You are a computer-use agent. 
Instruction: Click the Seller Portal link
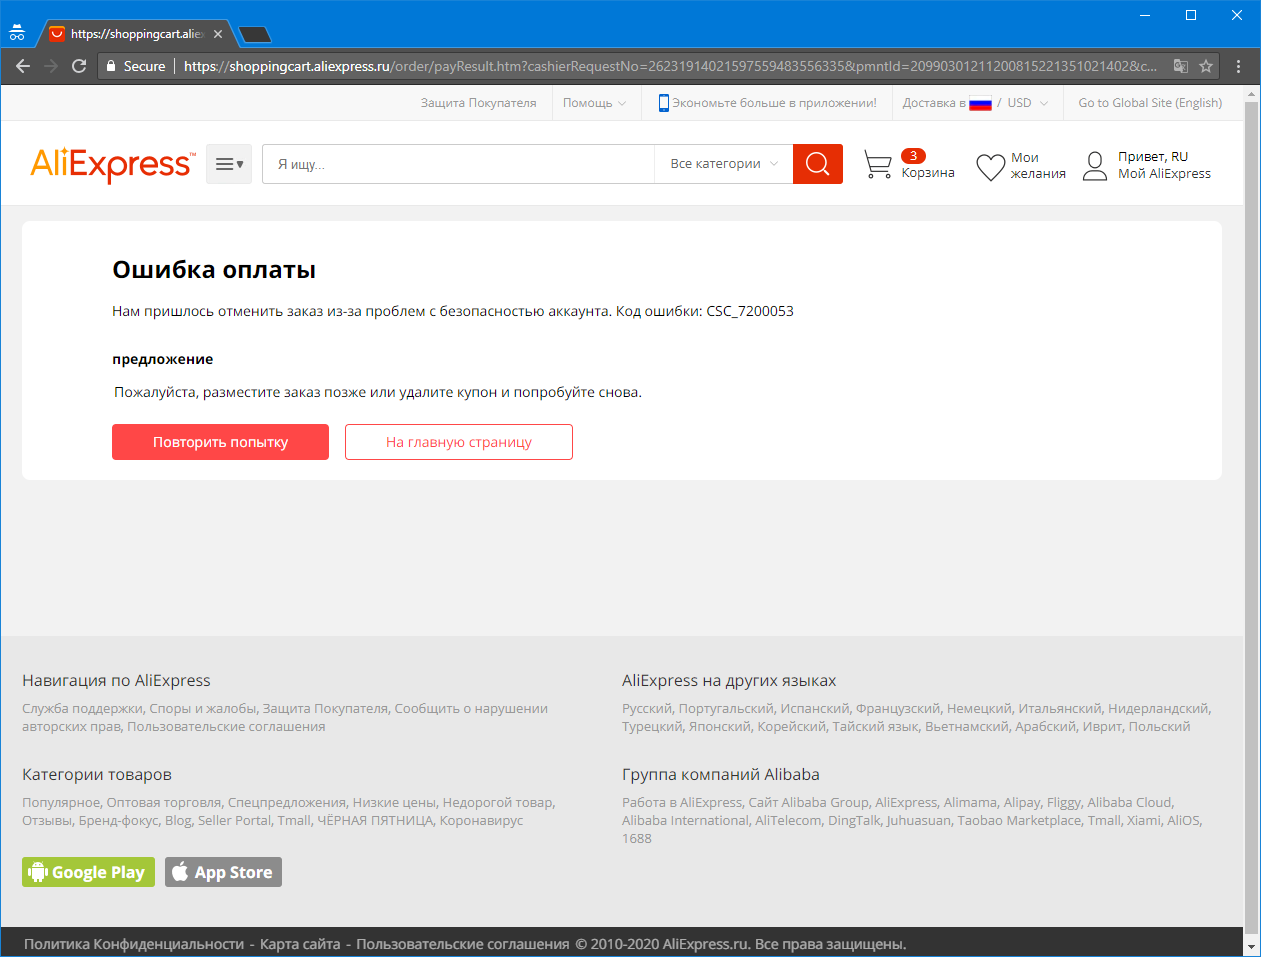(x=234, y=821)
